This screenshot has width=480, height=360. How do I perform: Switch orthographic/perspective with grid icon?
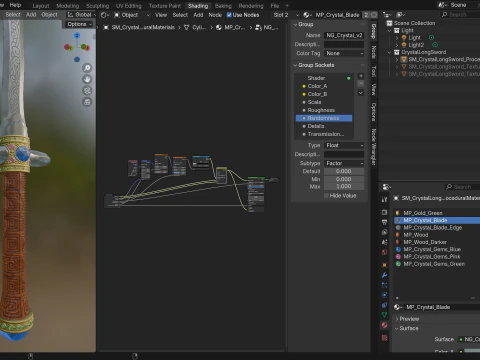pyautogui.click(x=87, y=102)
